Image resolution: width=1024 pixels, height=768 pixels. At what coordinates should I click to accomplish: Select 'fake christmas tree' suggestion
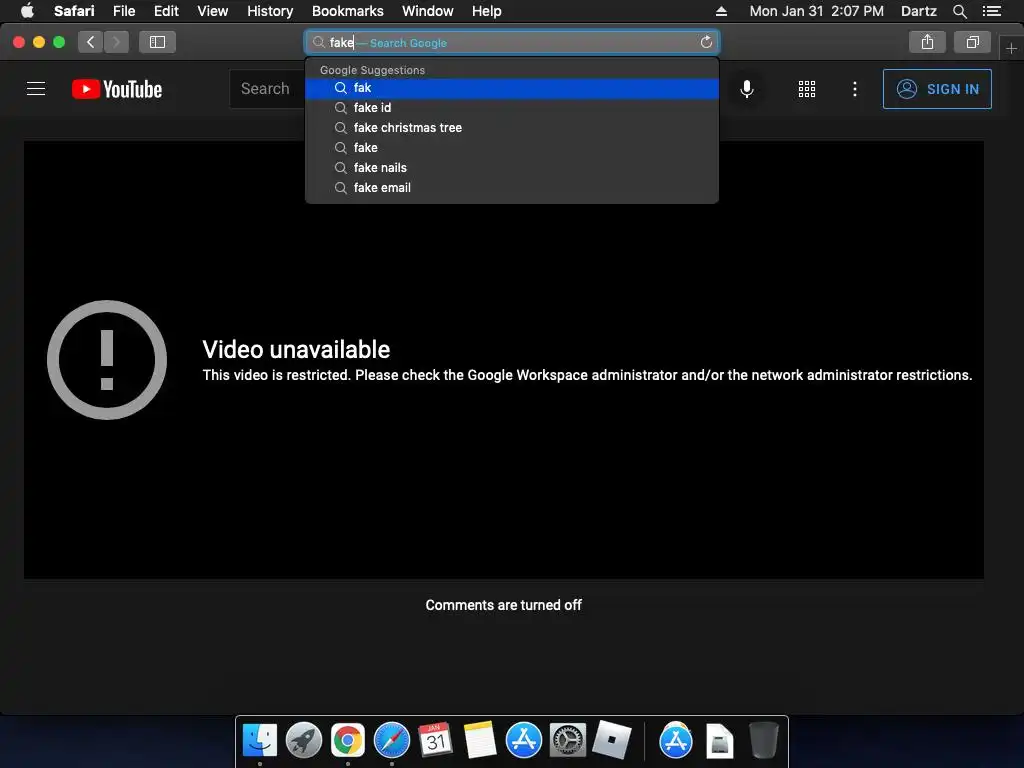coord(512,128)
